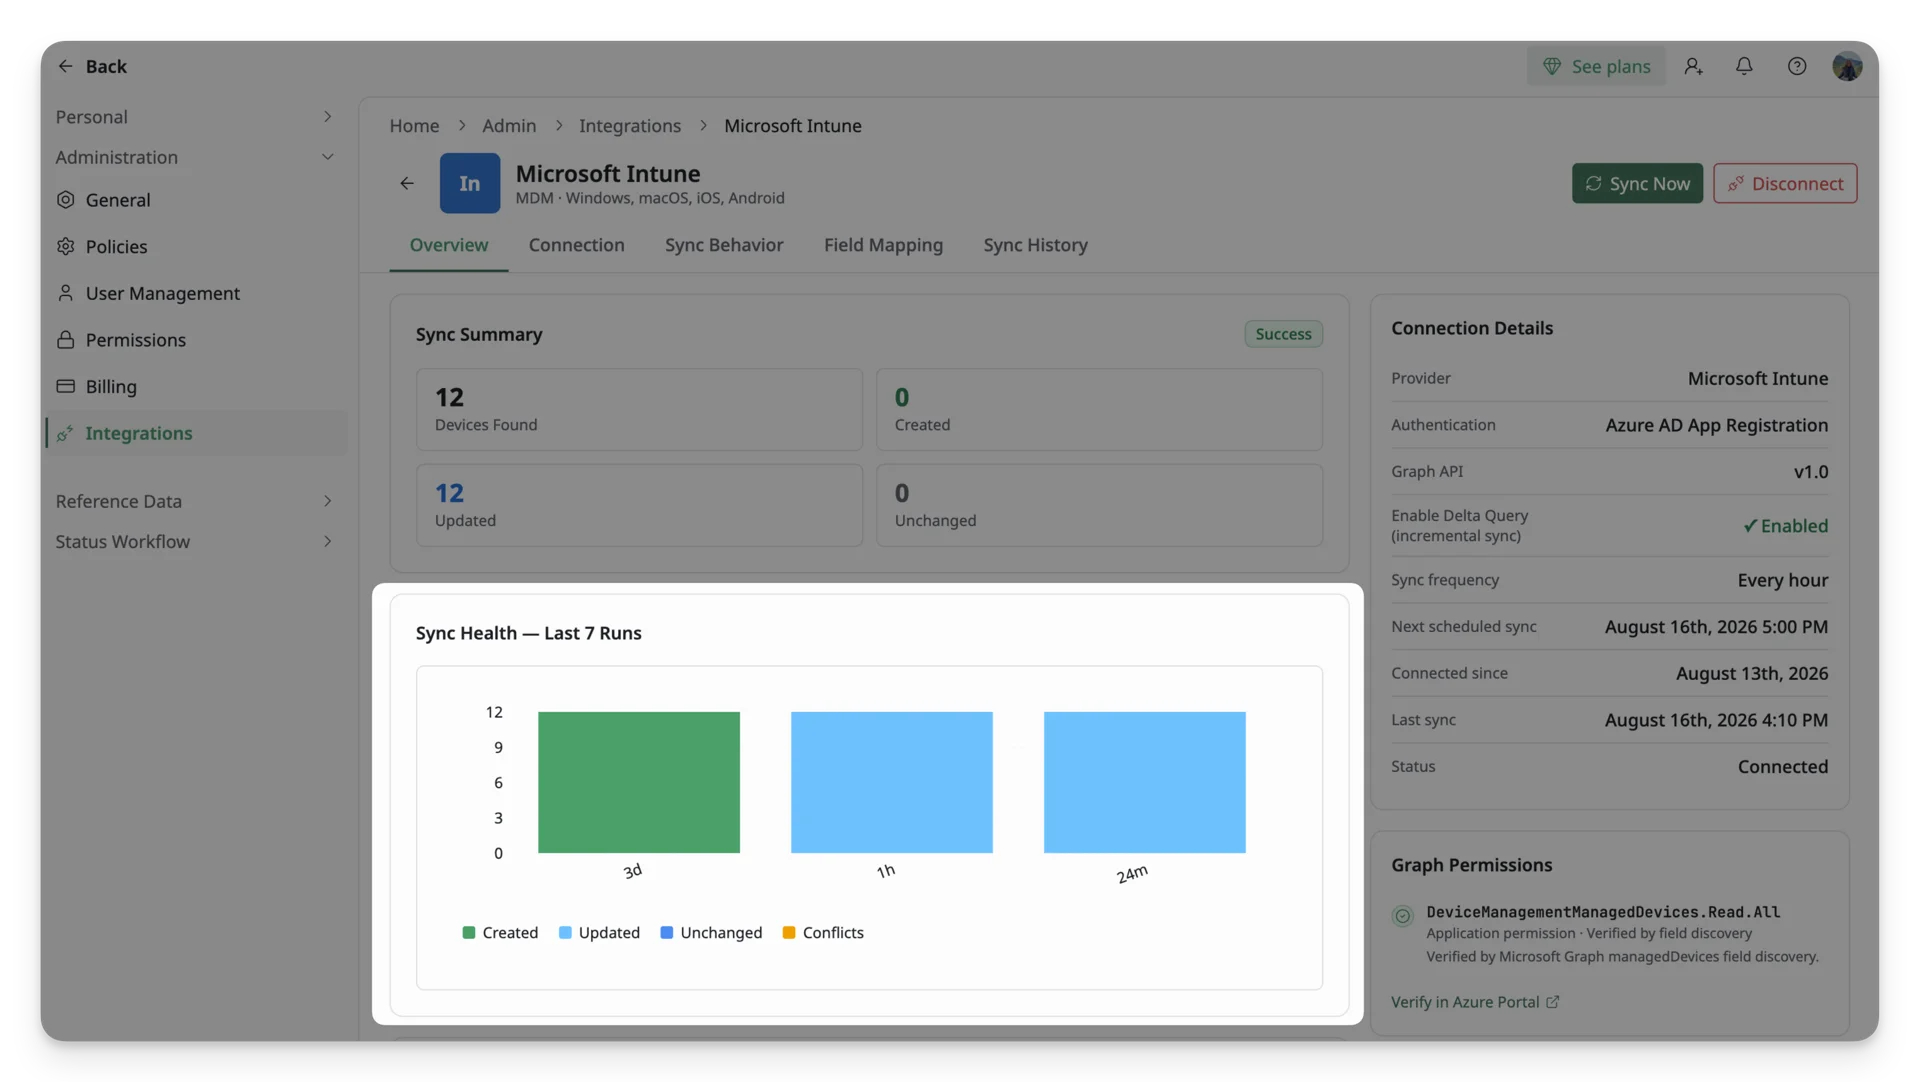The image size is (1920, 1082).
Task: Switch to the Overview tab
Action: click(x=449, y=245)
